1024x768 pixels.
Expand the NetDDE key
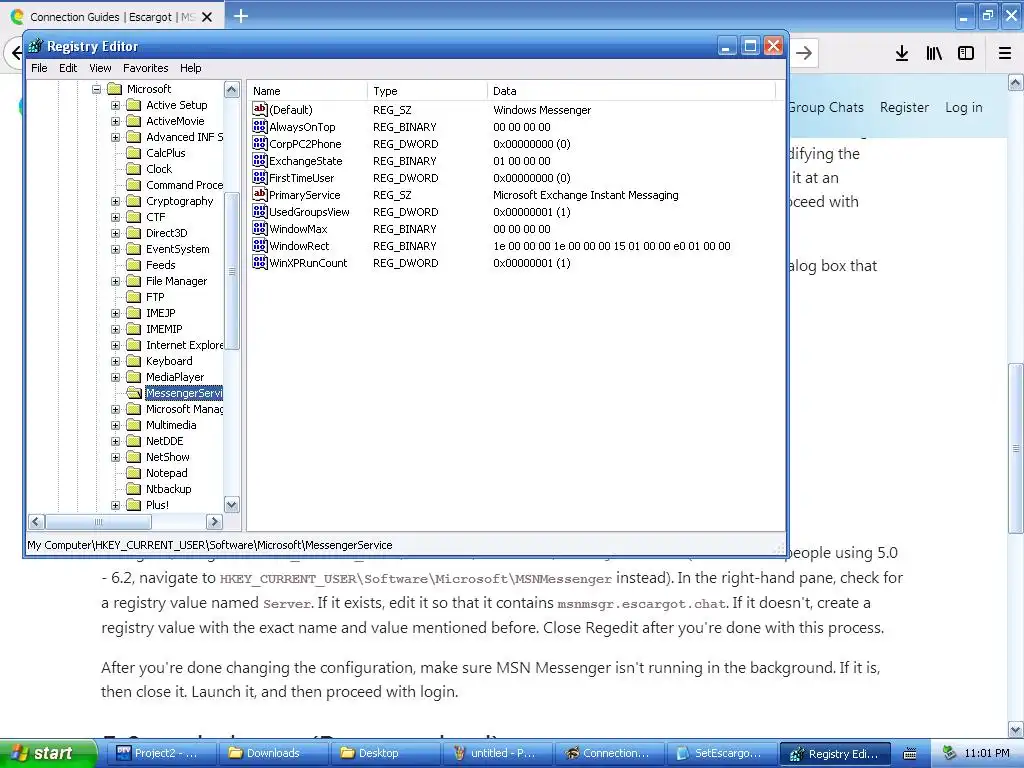coord(116,441)
